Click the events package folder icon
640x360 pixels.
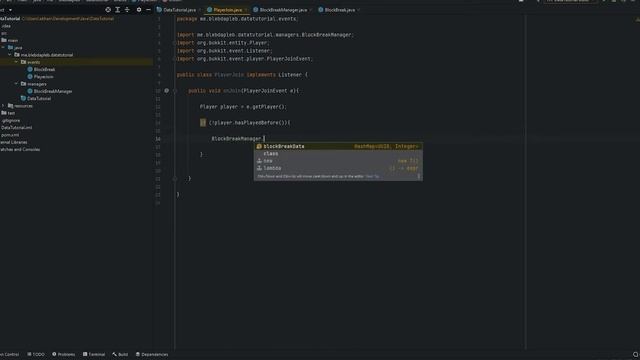point(23,62)
